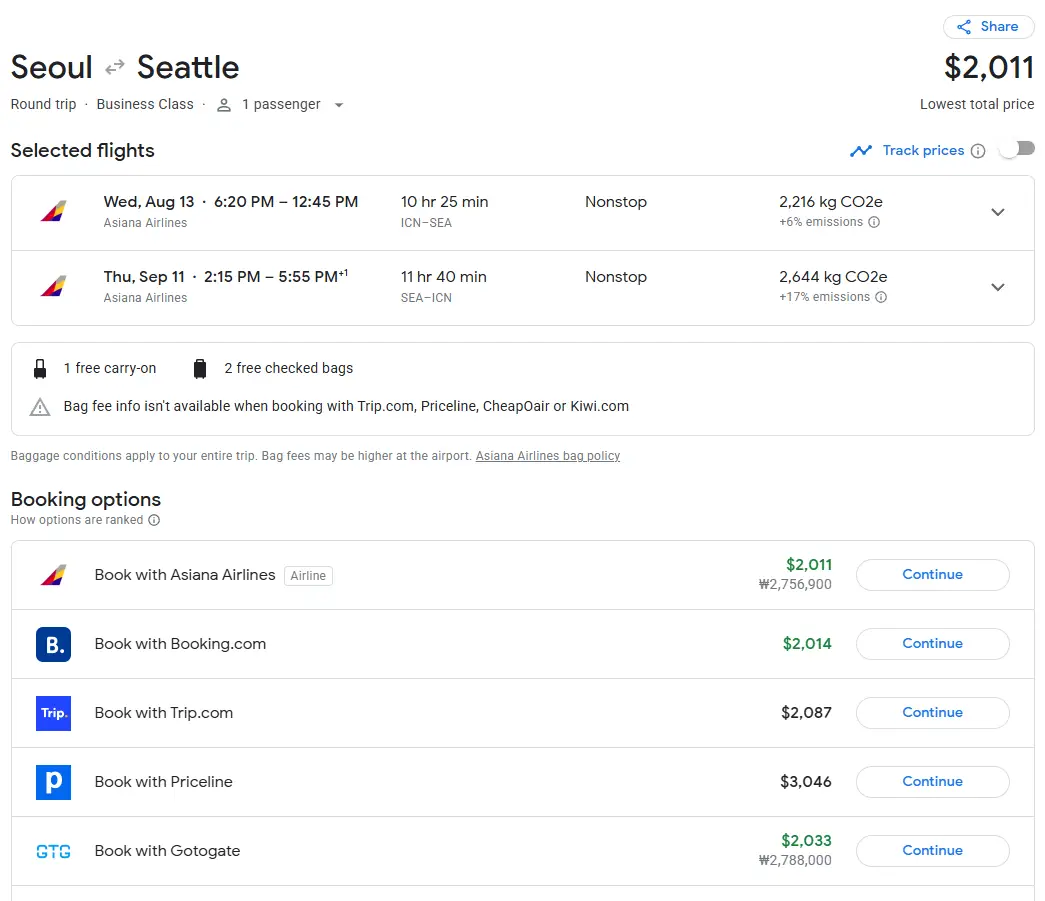Click the $2,033 Gotogate price
The image size is (1045, 901).
coord(806,841)
